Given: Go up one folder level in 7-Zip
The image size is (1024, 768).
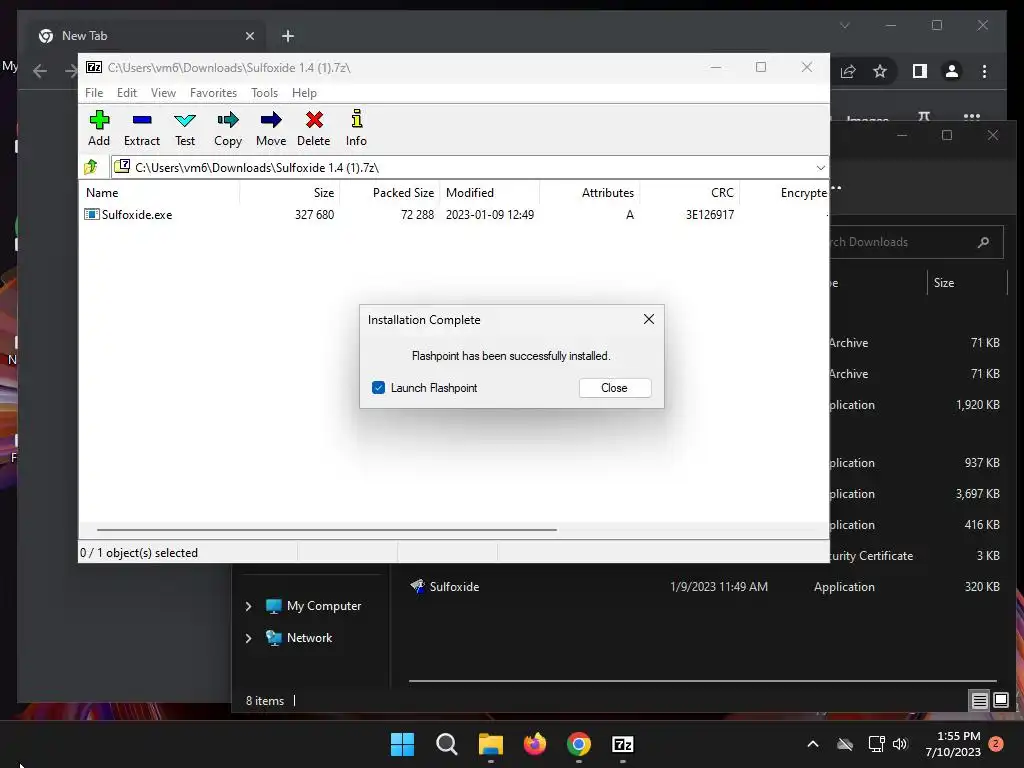Looking at the screenshot, I should coord(91,167).
